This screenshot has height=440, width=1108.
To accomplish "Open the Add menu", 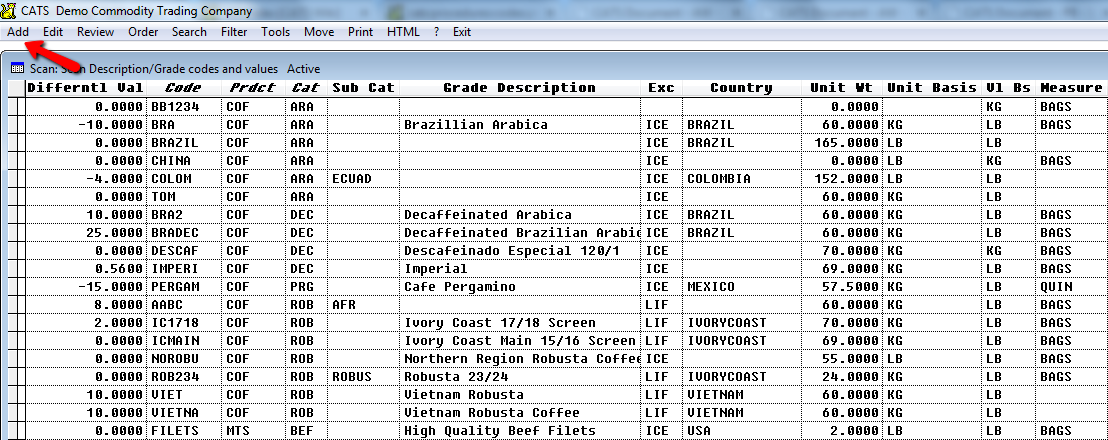I will [18, 32].
